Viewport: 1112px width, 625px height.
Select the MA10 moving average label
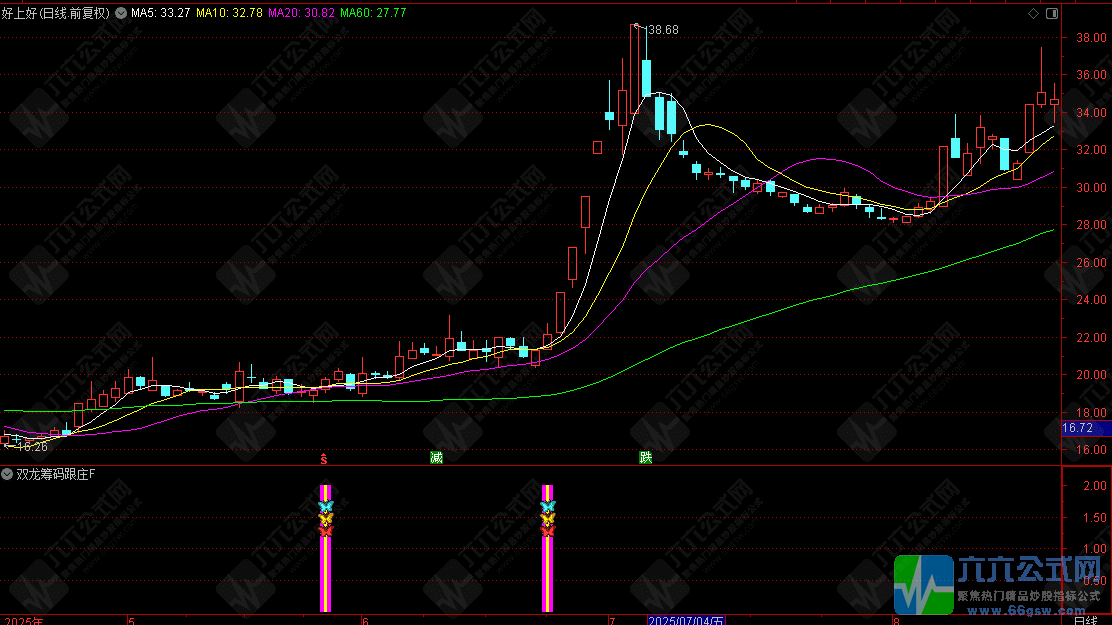[229, 13]
